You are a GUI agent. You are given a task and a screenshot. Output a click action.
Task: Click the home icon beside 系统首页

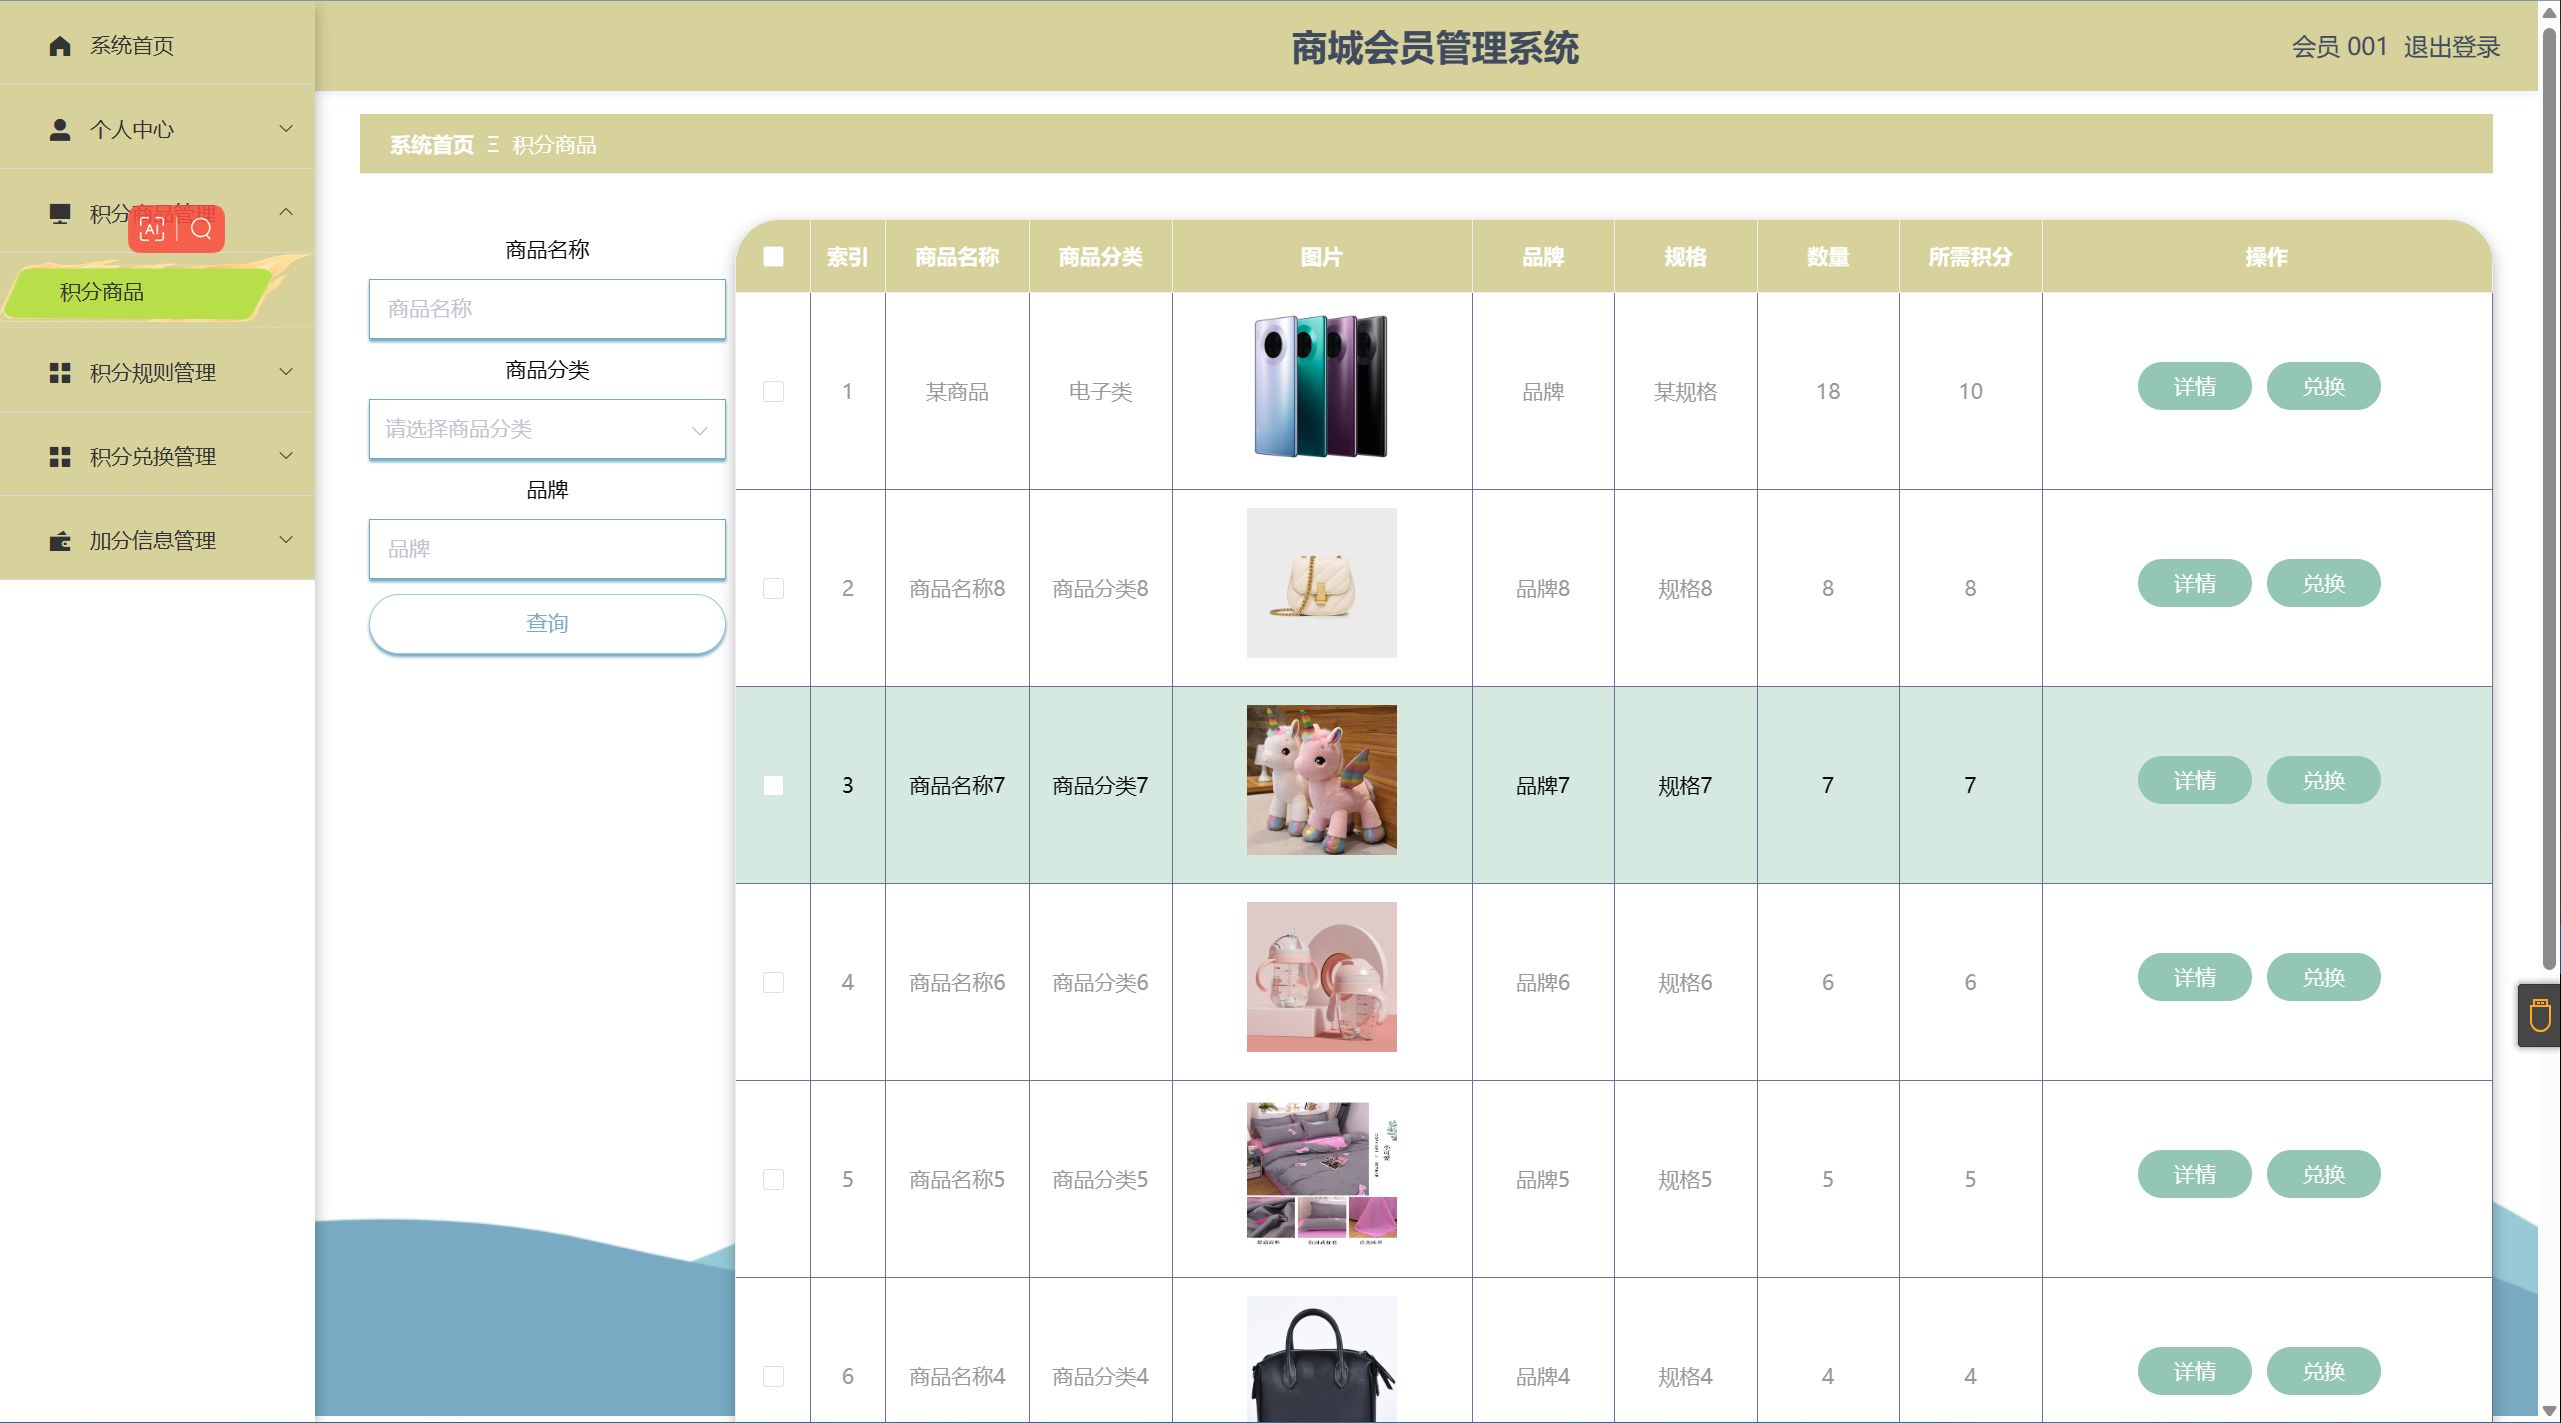click(60, 46)
